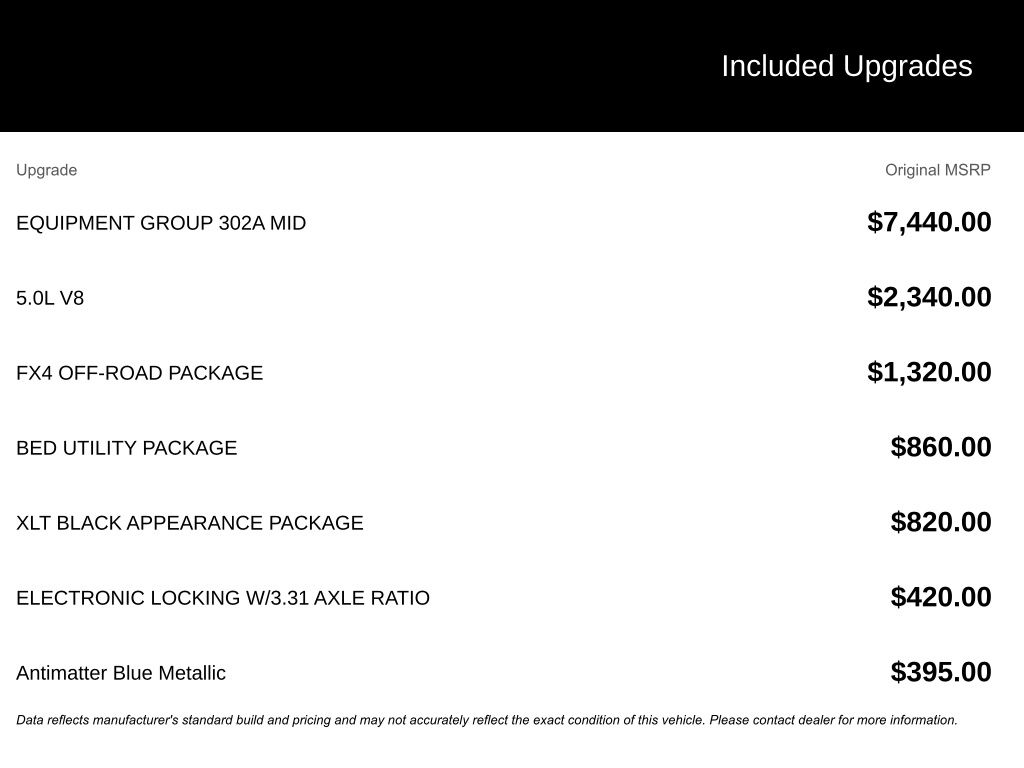This screenshot has height=768, width=1024.
Task: Click the Included Upgrades heading
Action: 846,66
